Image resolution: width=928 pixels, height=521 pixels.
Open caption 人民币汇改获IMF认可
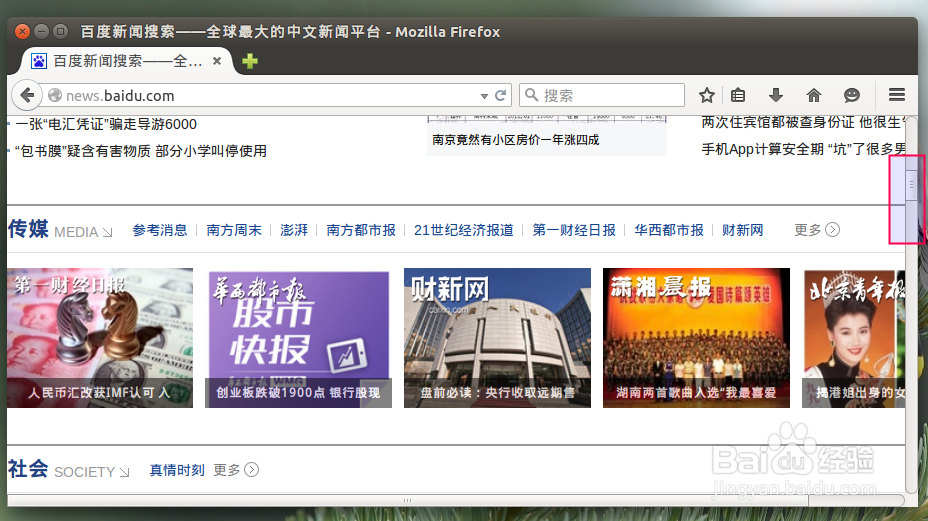pos(99,393)
